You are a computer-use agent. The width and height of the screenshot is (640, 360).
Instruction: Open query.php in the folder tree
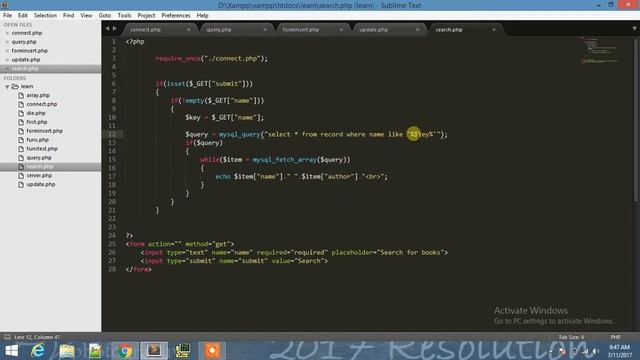point(39,158)
